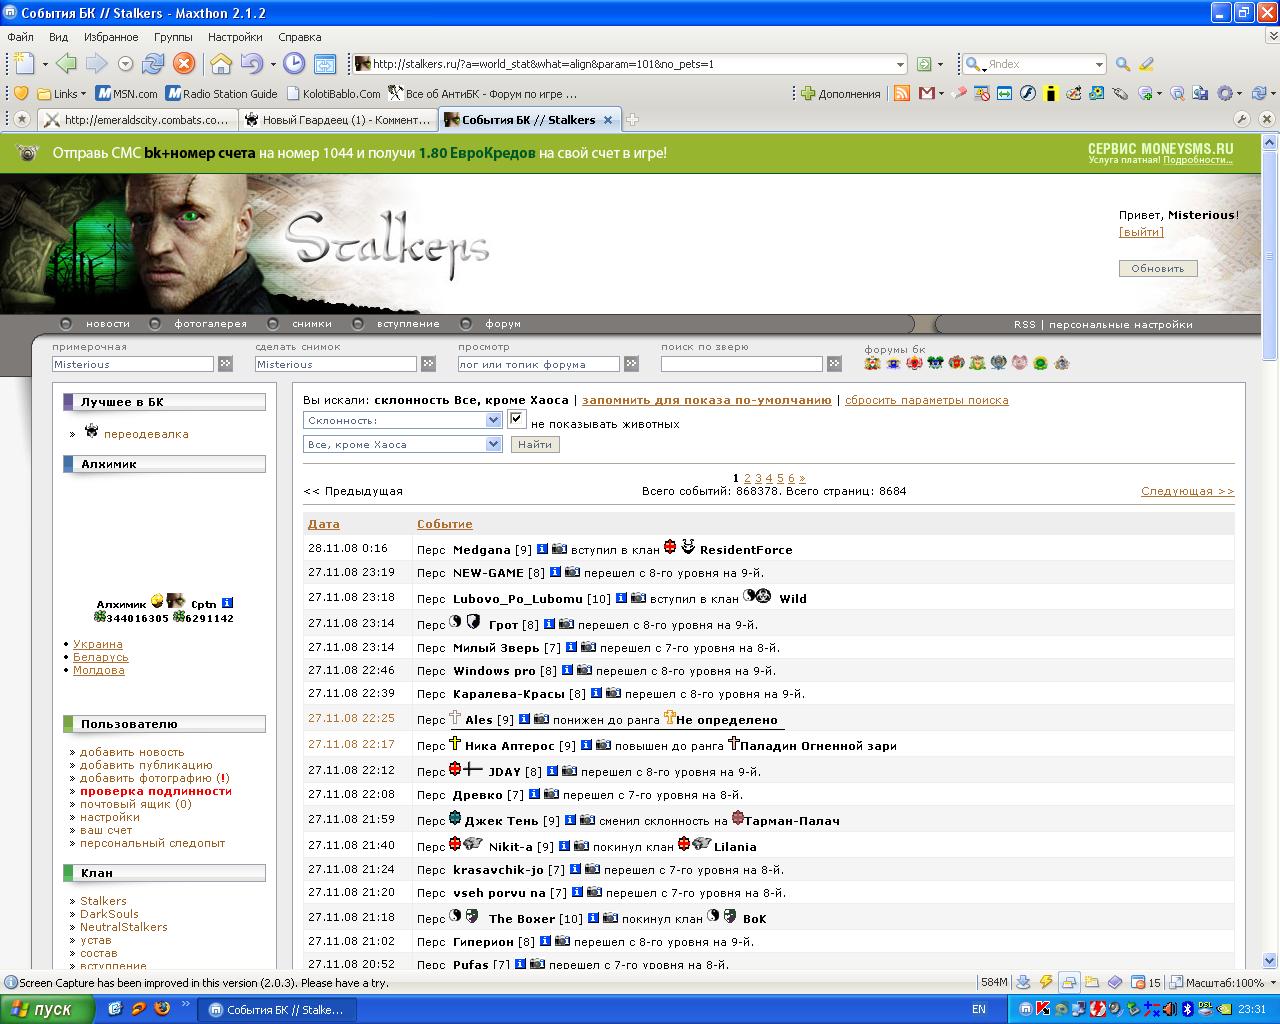Open the фотогалерея nav item
This screenshot has height=1024, width=1280.
coord(210,324)
